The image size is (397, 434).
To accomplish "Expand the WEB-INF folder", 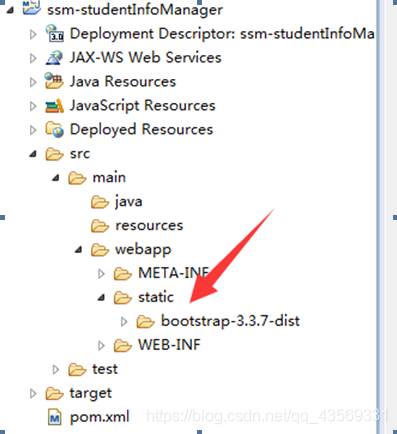I will 101,346.
